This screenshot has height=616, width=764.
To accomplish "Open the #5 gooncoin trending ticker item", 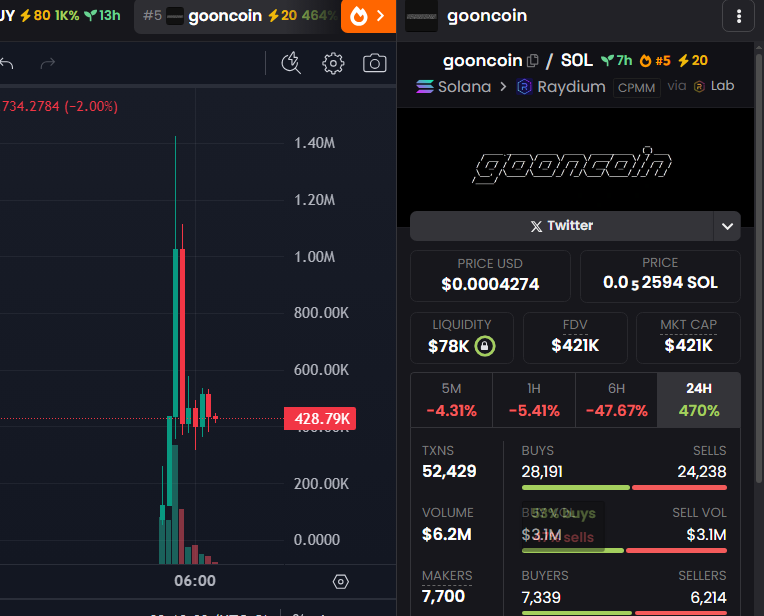I will click(238, 16).
